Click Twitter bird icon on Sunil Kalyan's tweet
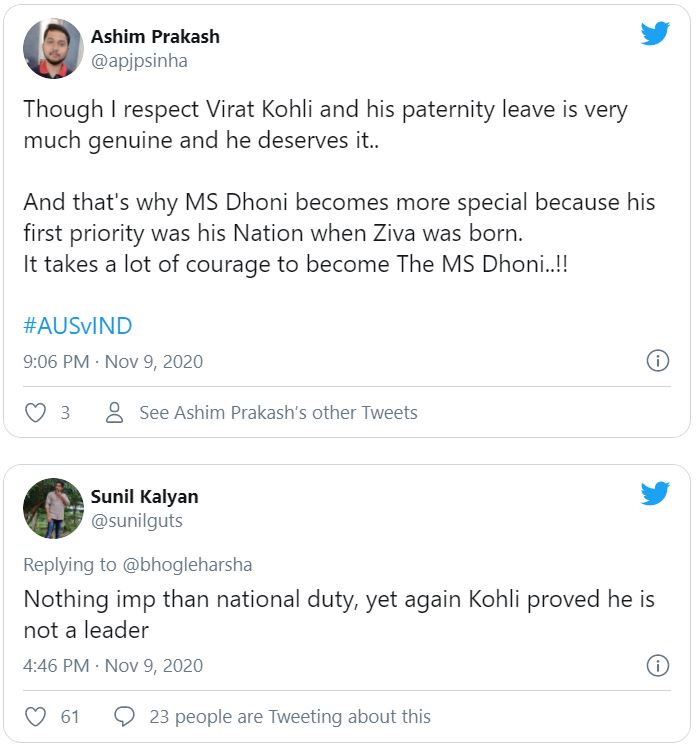698x750 pixels. click(655, 492)
